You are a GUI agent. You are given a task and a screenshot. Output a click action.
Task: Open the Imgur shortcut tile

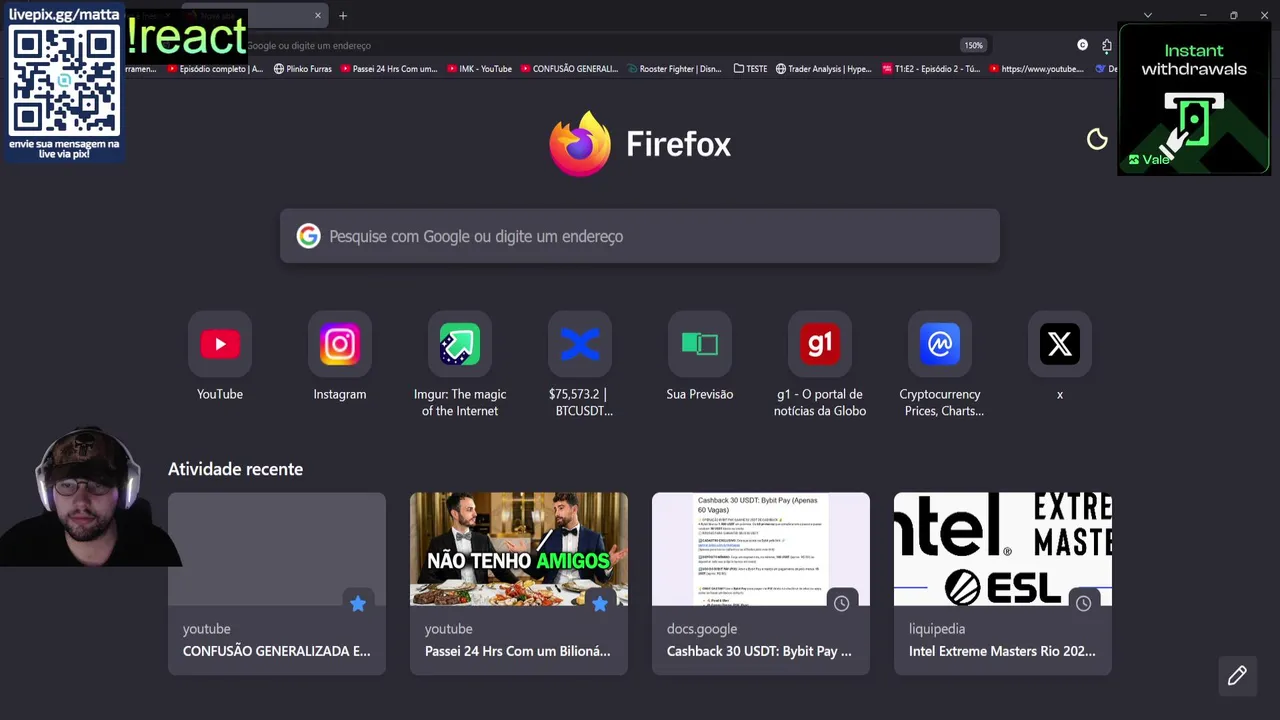[460, 344]
